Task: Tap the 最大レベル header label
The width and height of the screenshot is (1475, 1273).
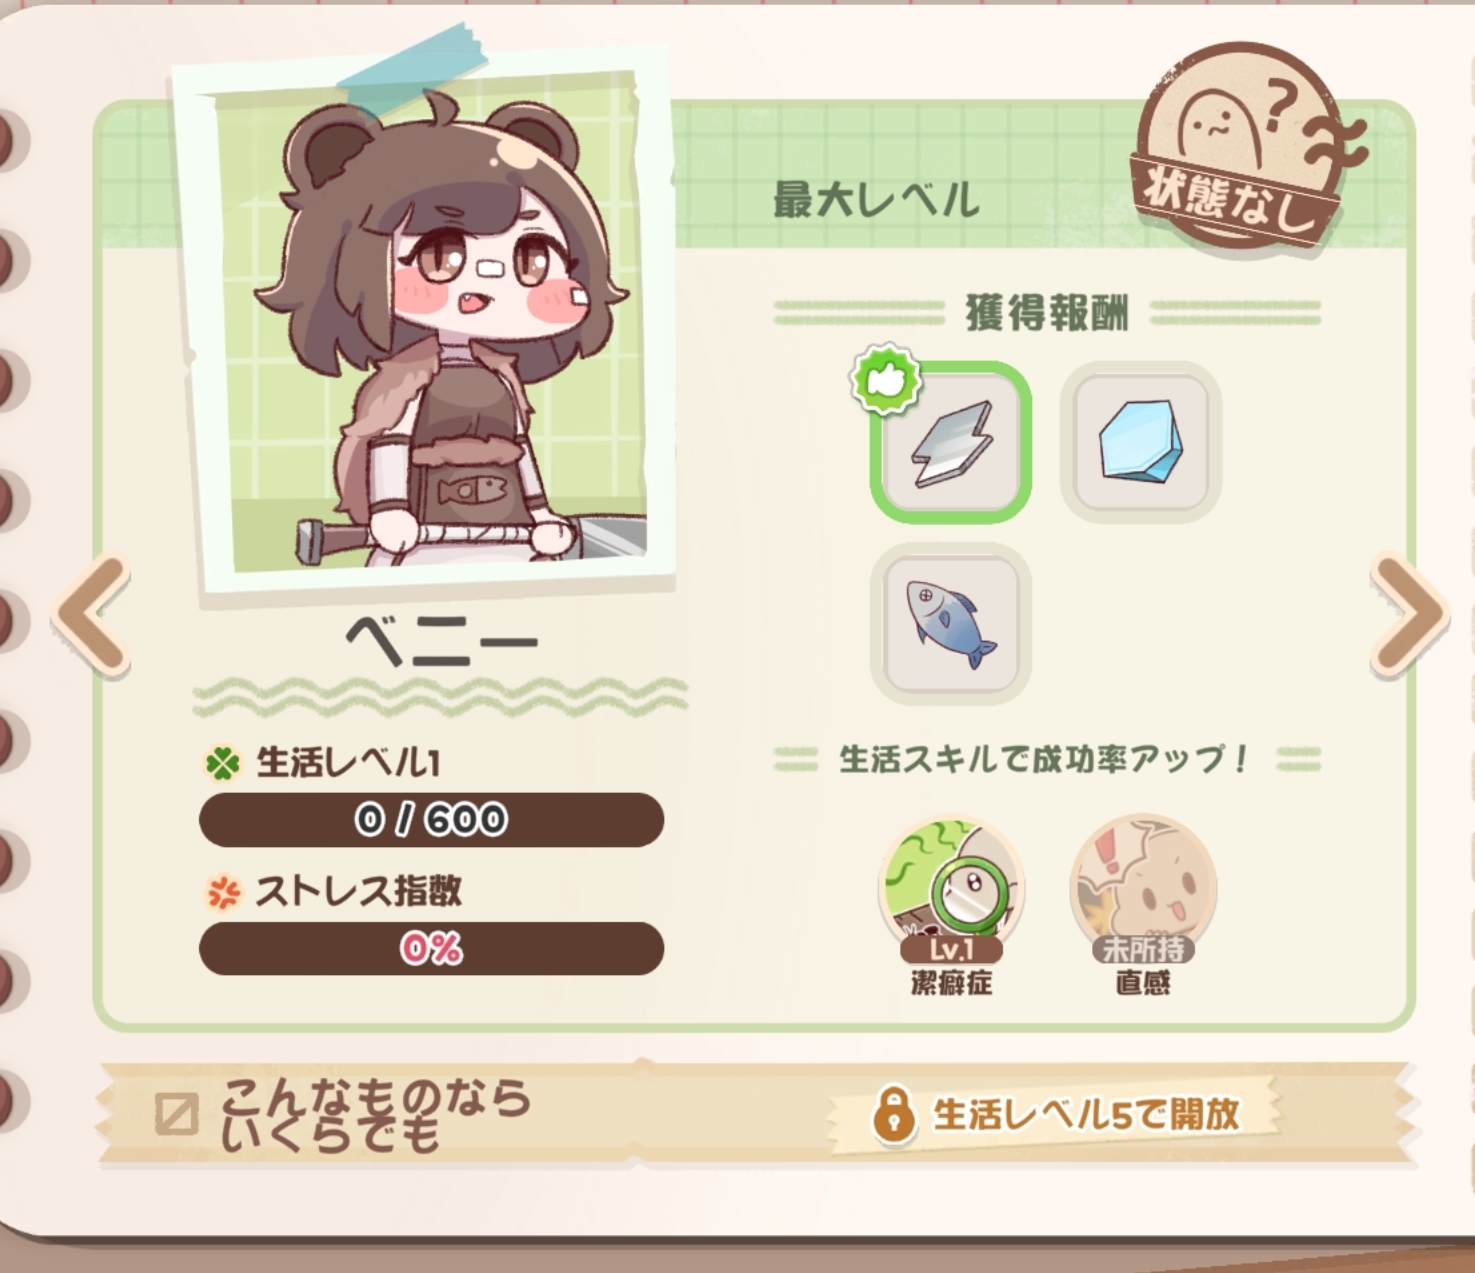Action: tap(876, 200)
